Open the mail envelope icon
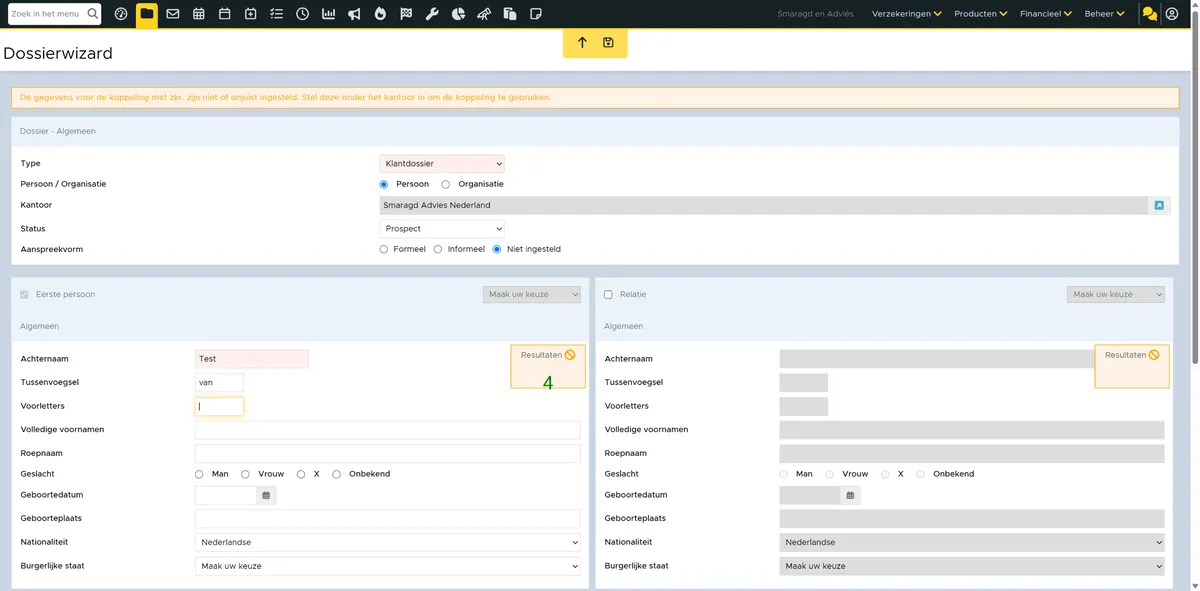 [x=173, y=14]
